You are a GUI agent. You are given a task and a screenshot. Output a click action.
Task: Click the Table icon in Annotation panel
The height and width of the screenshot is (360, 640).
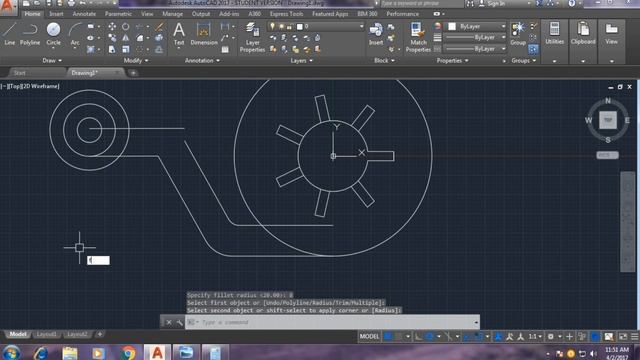click(225, 49)
